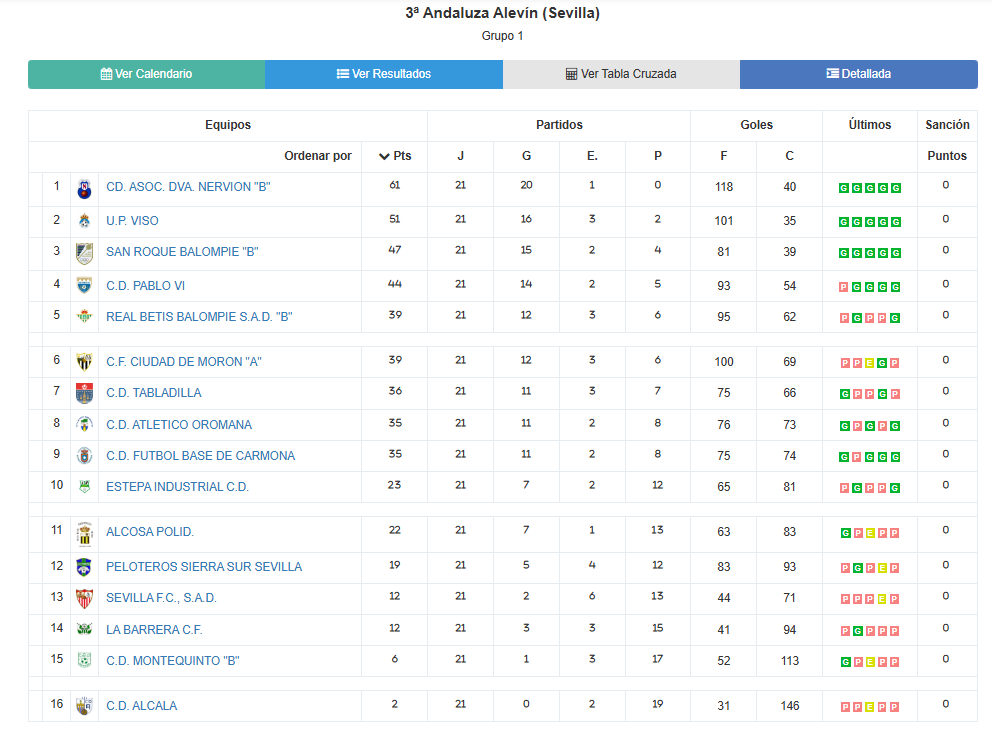
Task: Click 3ª Andaluza Alevín (Sevilla) title
Action: coord(502,13)
